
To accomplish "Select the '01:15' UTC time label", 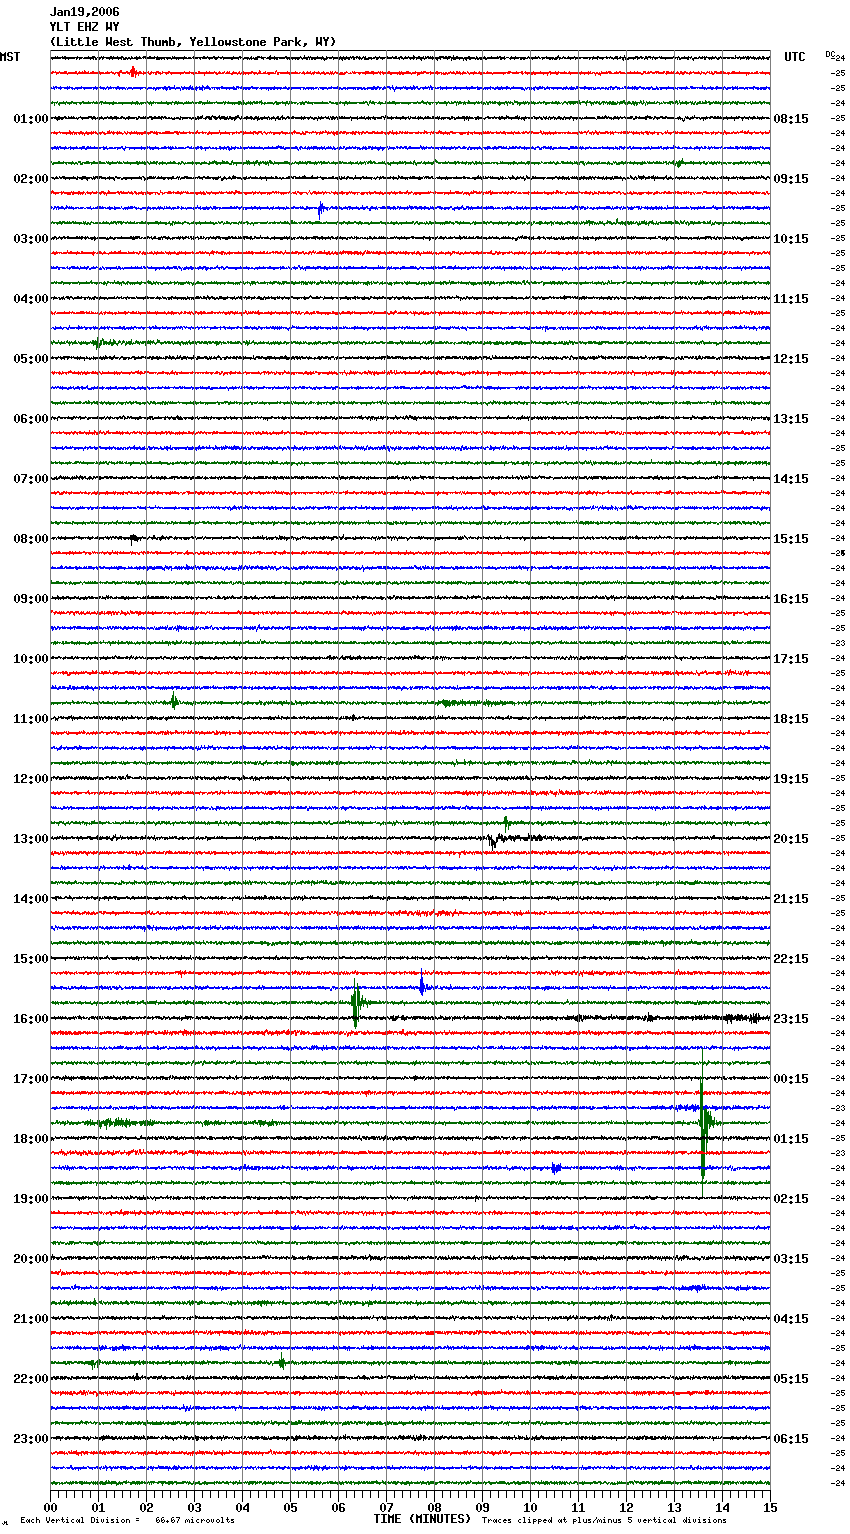I will [791, 1139].
